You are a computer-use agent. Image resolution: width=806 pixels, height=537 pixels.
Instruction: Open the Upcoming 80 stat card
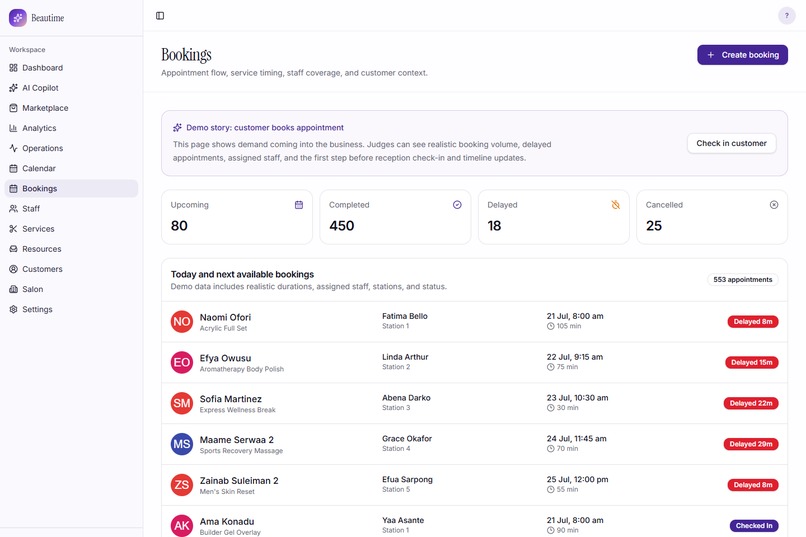tap(237, 217)
